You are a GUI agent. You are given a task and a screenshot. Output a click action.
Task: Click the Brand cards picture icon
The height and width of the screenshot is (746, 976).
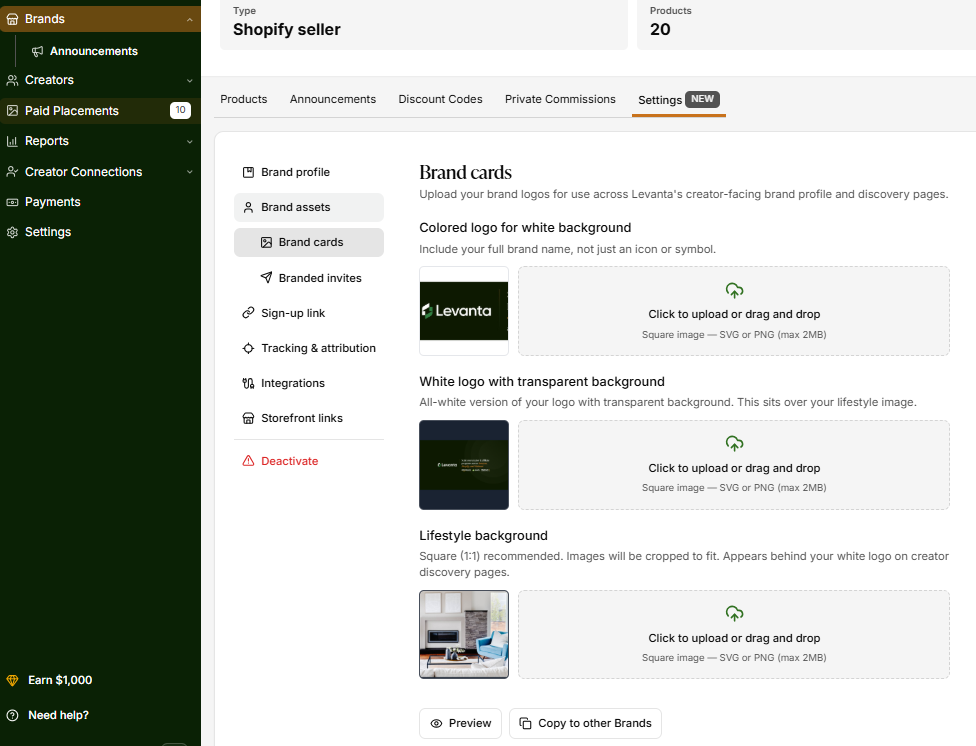[x=266, y=243]
